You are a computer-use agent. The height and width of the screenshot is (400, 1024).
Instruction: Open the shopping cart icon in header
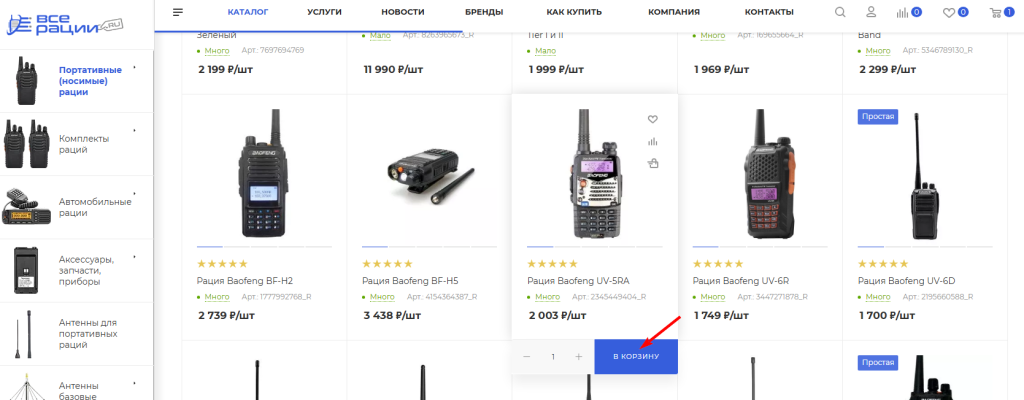click(995, 12)
